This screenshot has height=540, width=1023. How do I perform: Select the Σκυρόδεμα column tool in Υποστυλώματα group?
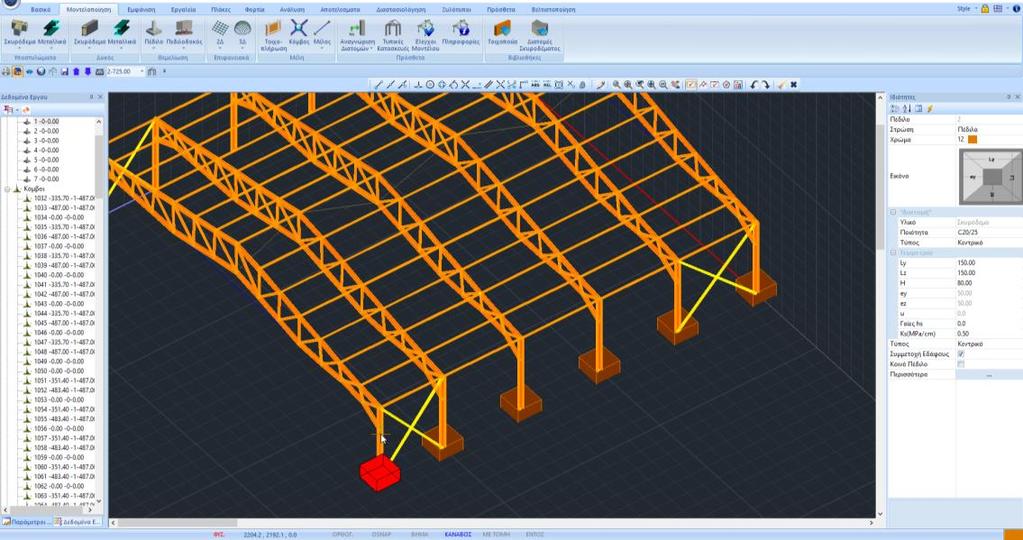(x=18, y=33)
